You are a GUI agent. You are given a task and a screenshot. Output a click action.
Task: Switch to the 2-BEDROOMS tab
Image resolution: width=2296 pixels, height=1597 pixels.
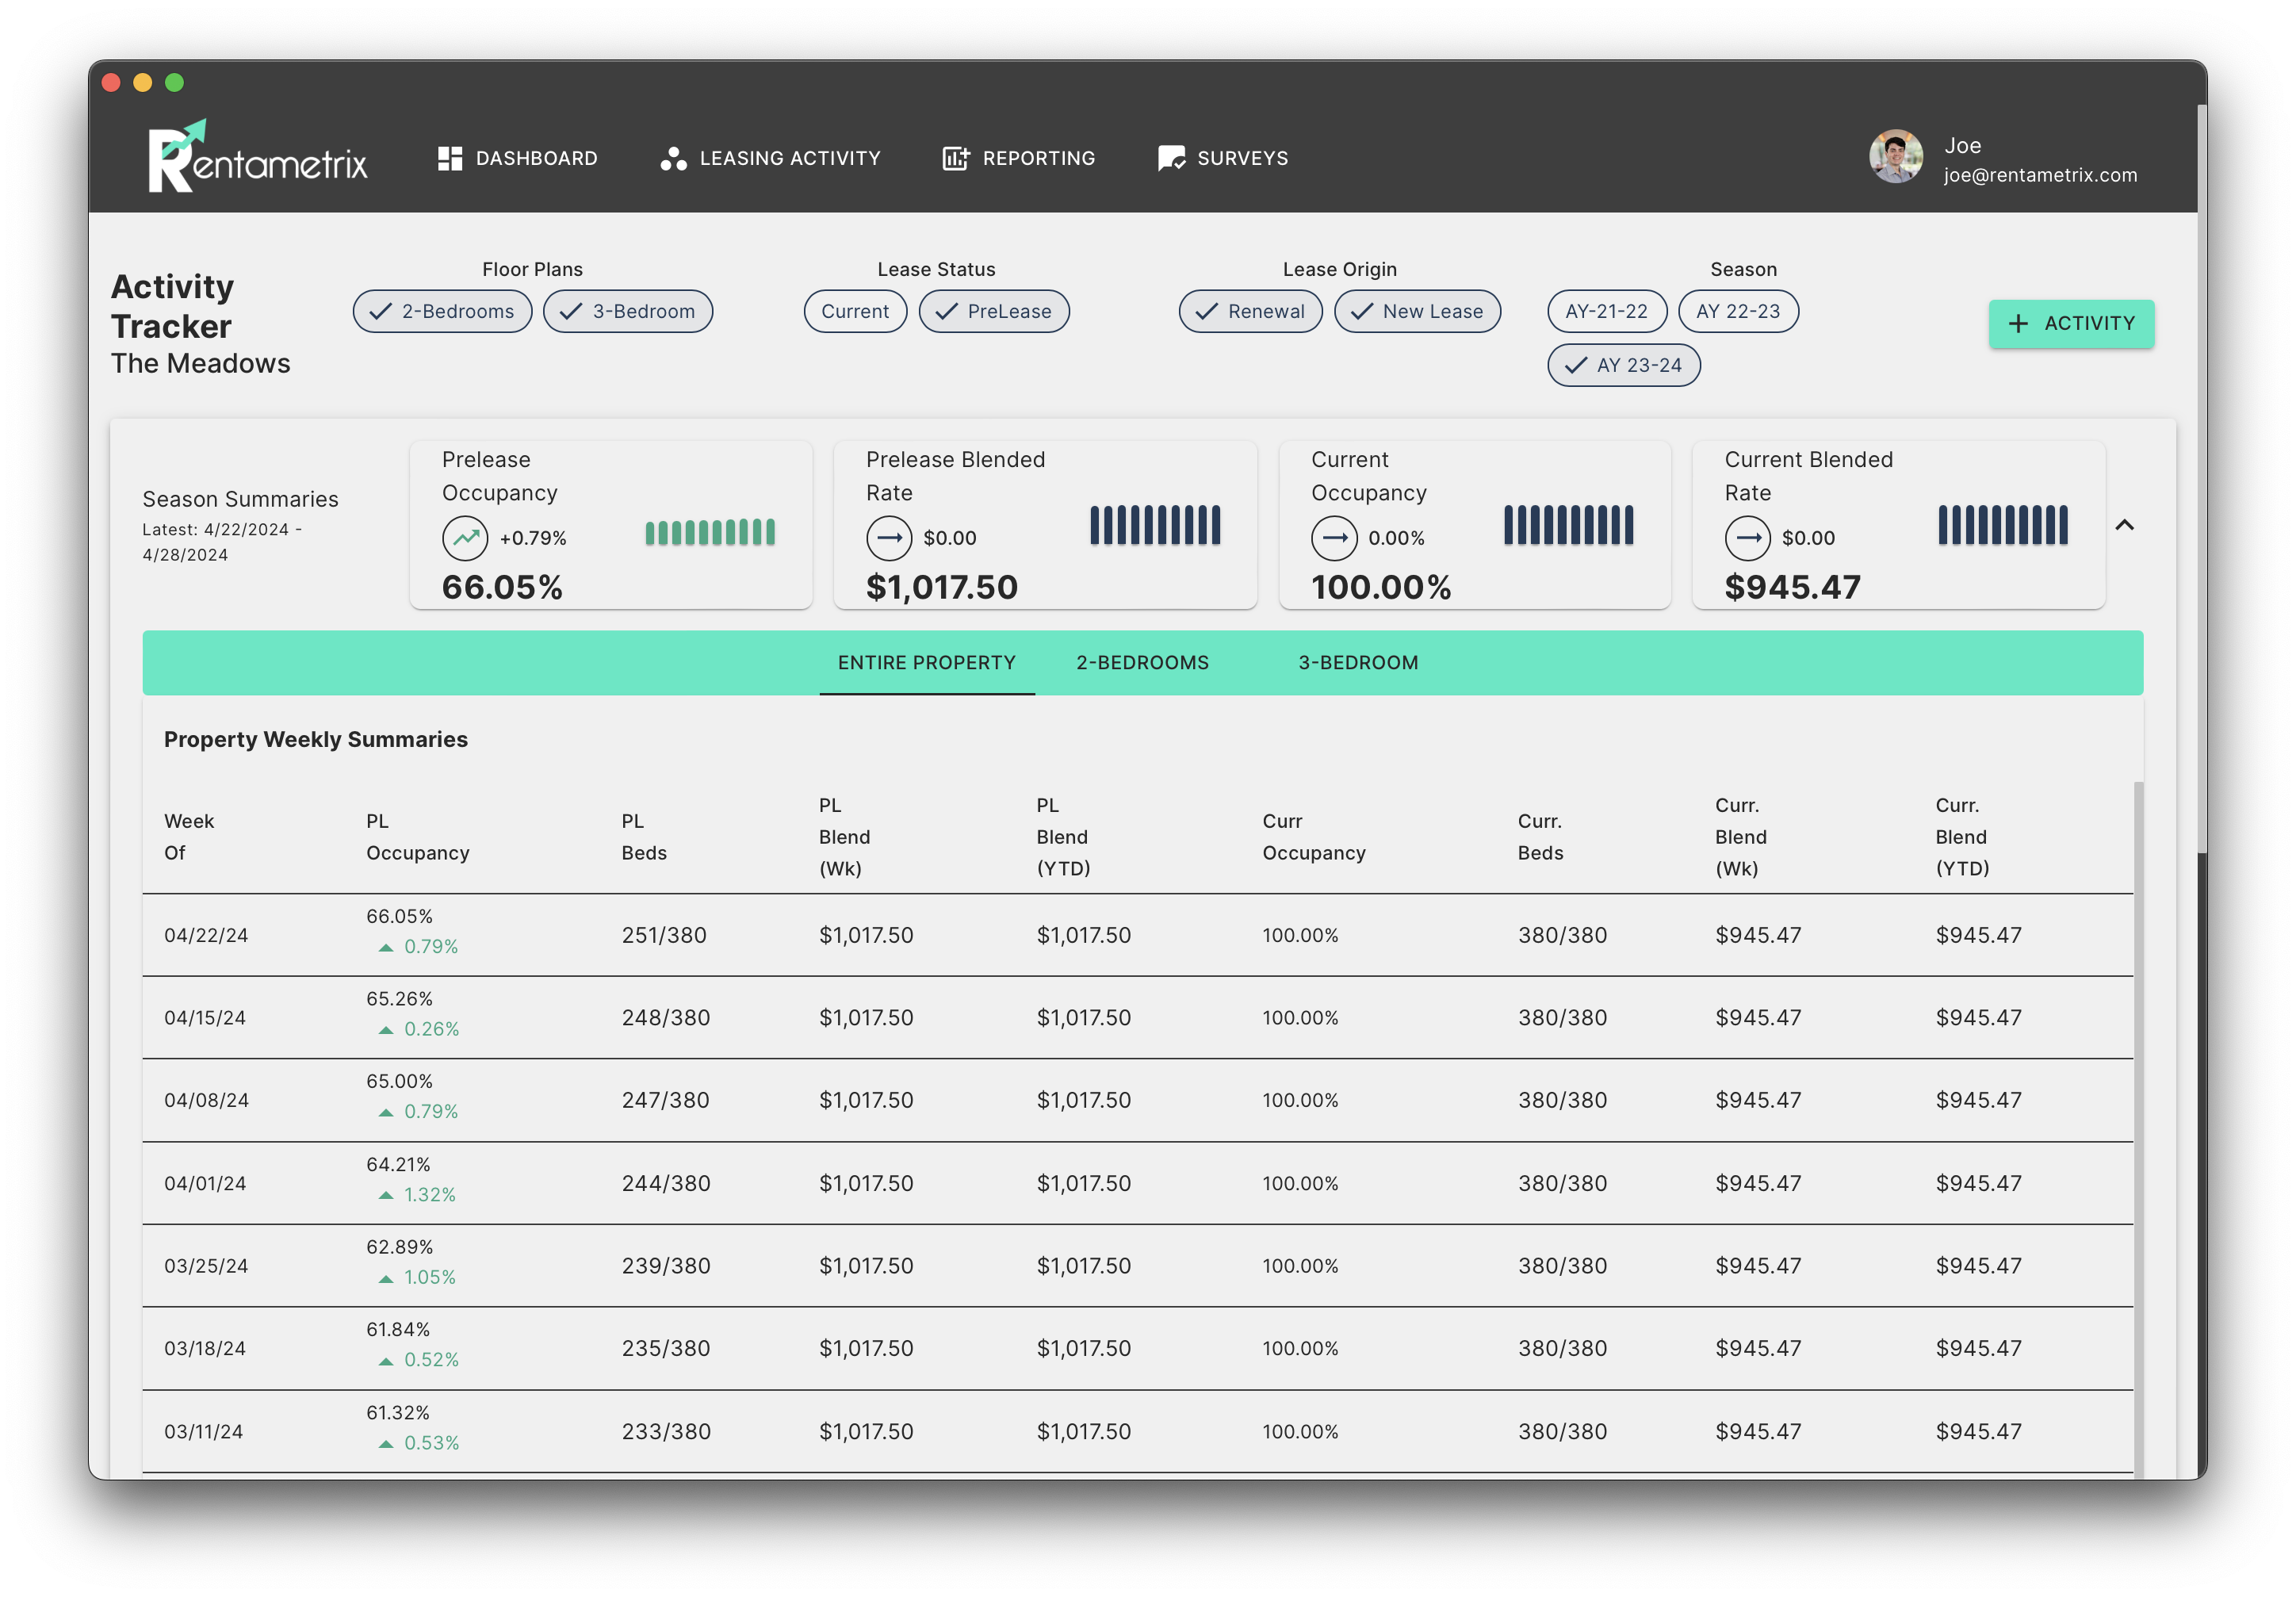pyautogui.click(x=1142, y=662)
